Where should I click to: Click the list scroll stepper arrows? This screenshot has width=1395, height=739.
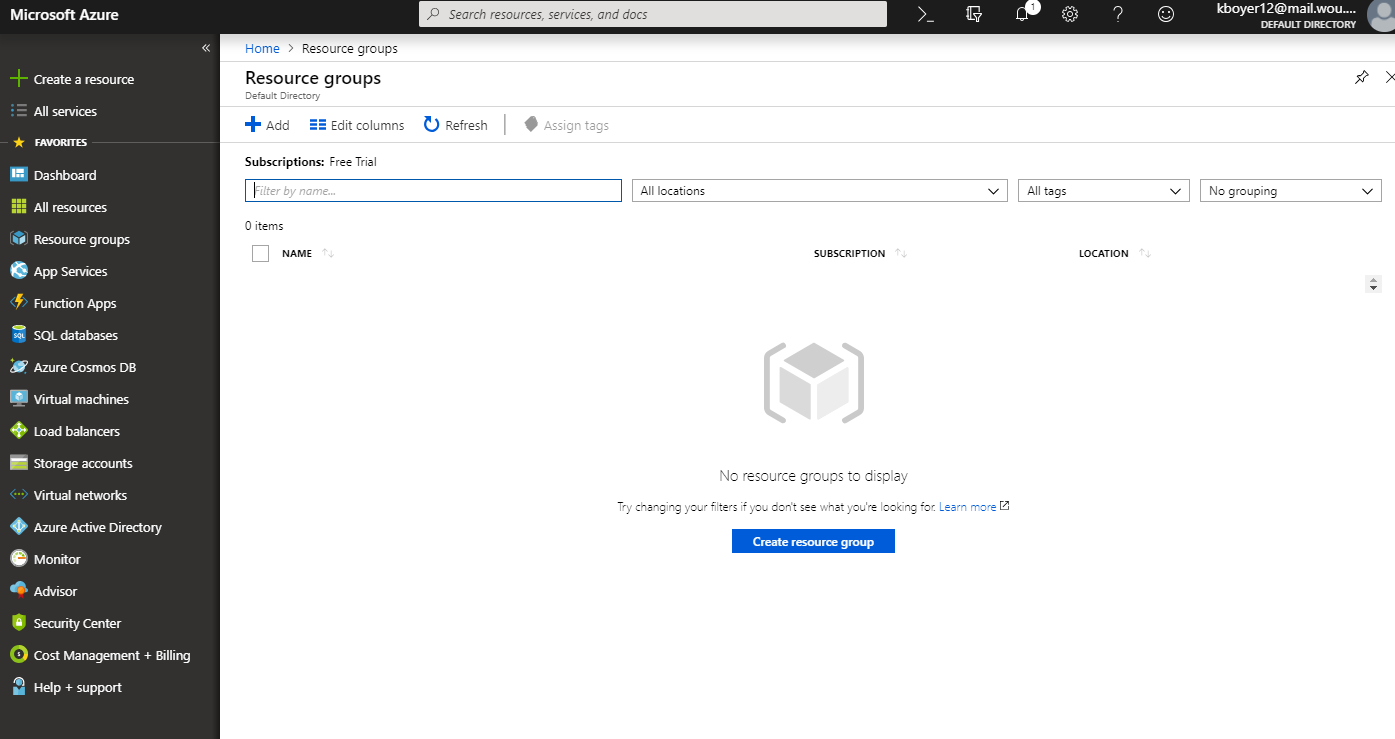[1373, 284]
